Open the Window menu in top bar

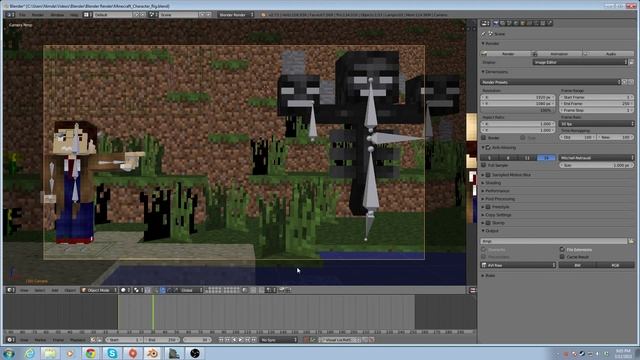[x=57, y=15]
